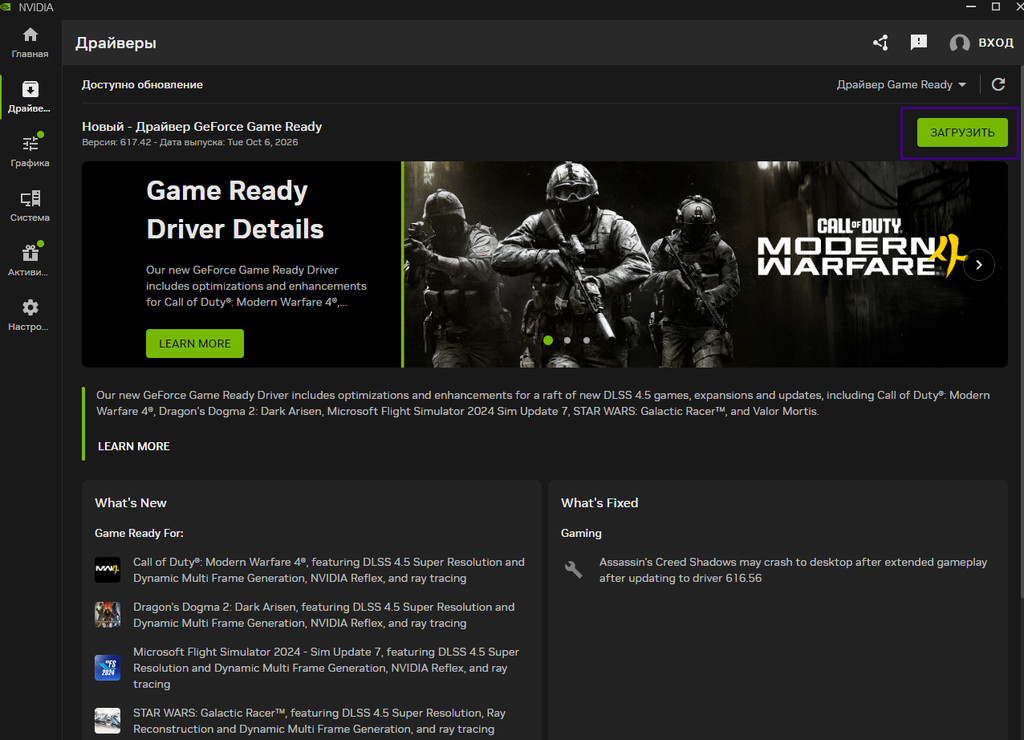Screen dimensions: 1024x740
Task: Click the Flight Simulator 2024 game icon
Action: (107, 668)
